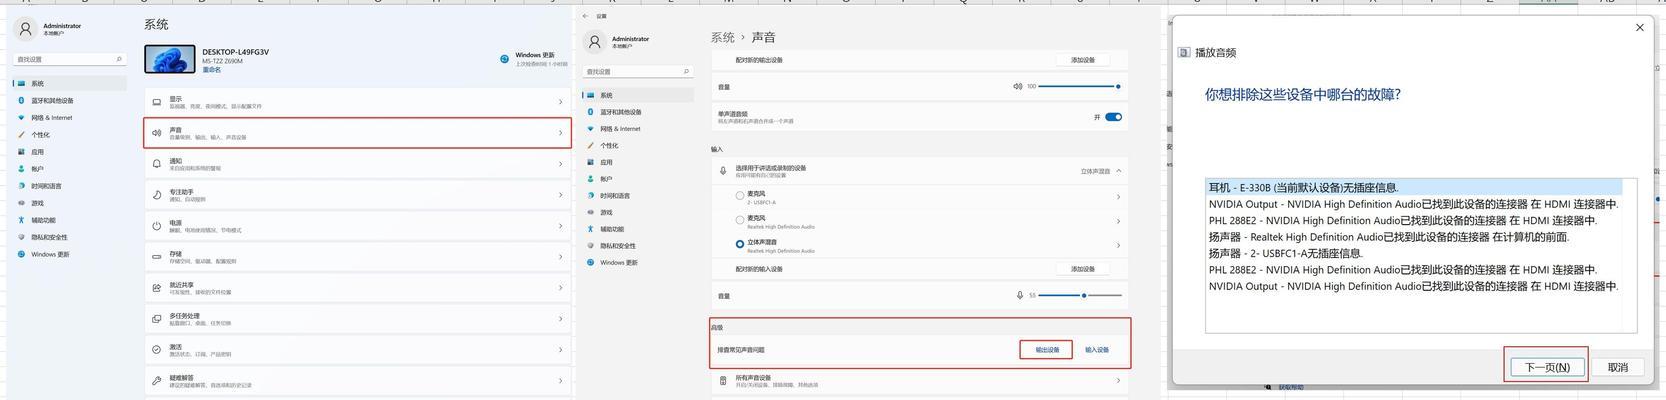Select 扬声器 - 2- USBFC1-A device entry
Screen dimensions: 1666x400
pos(1285,253)
